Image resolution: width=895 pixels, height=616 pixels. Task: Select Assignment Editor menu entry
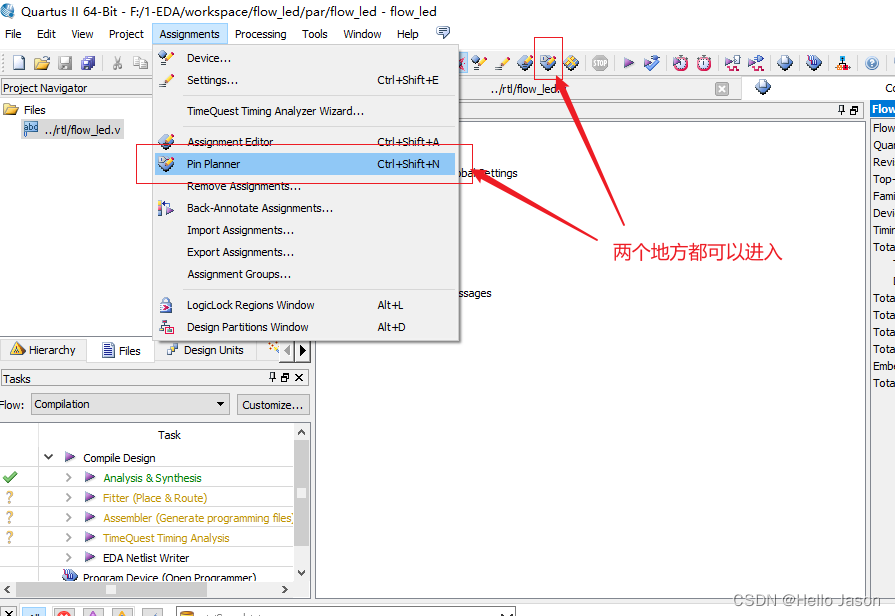point(305,142)
